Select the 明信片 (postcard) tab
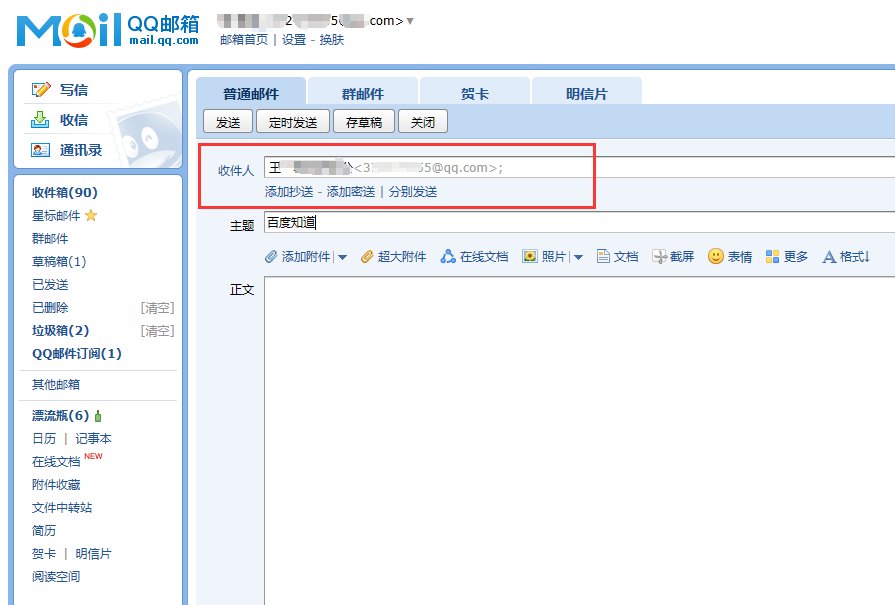This screenshot has width=895, height=605. click(x=586, y=92)
